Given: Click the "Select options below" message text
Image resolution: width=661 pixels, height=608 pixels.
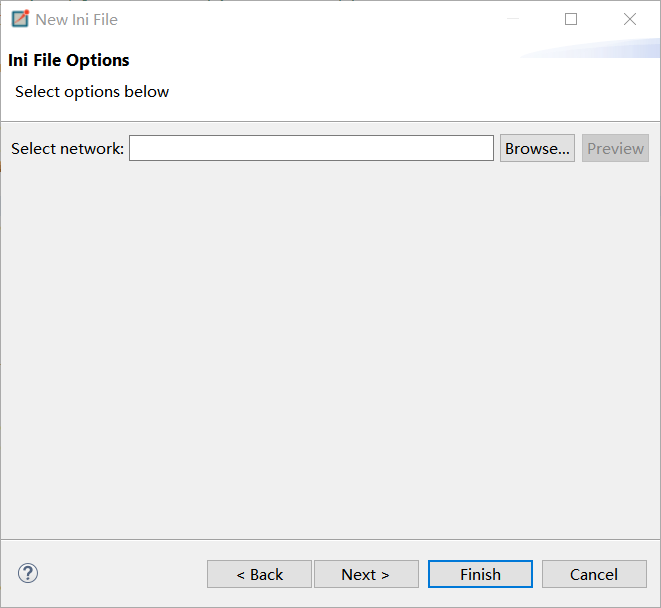Looking at the screenshot, I should pyautogui.click(x=92, y=91).
